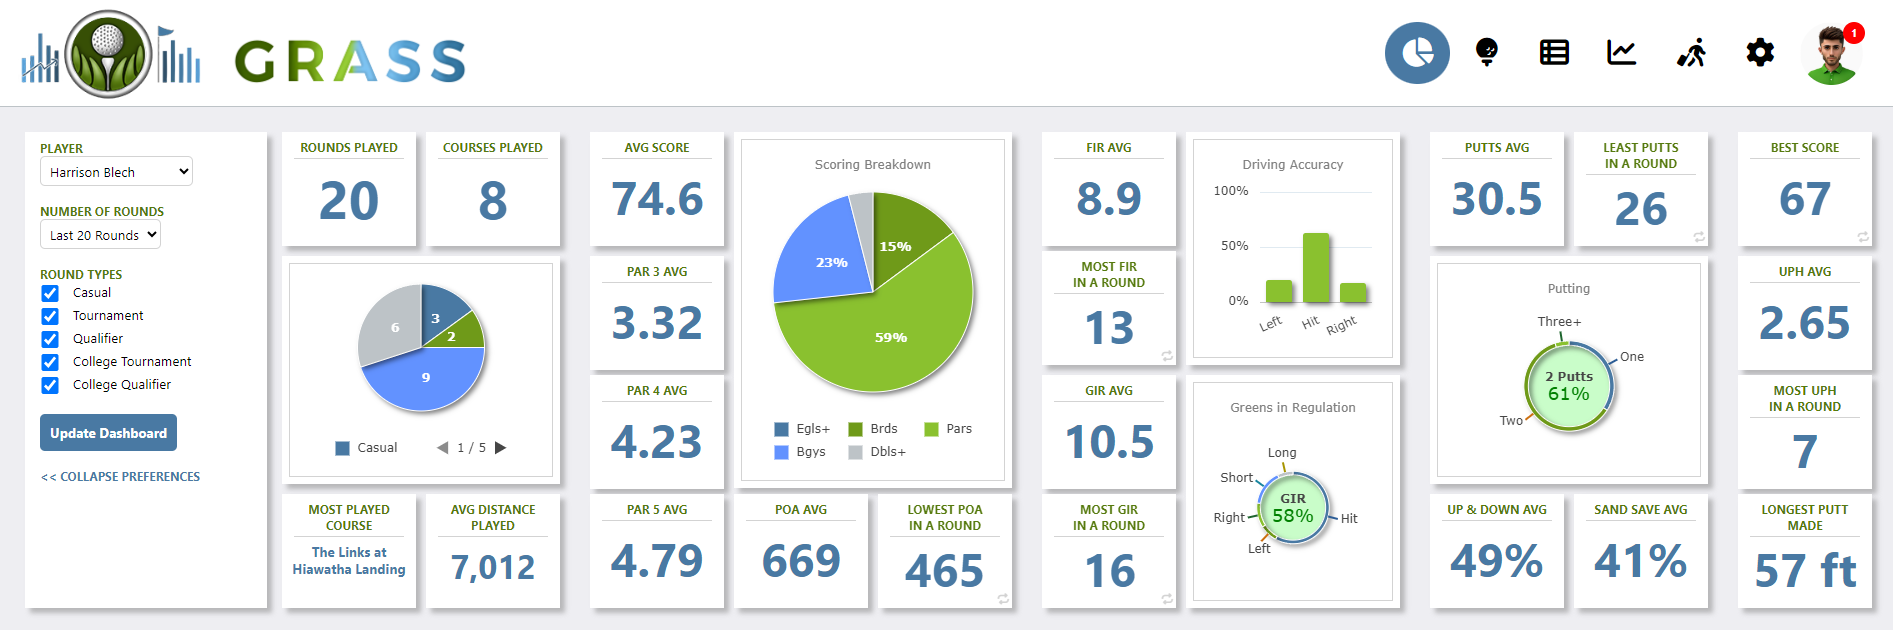
Task: Click the Pars legend color swatch
Action: [x=931, y=429]
